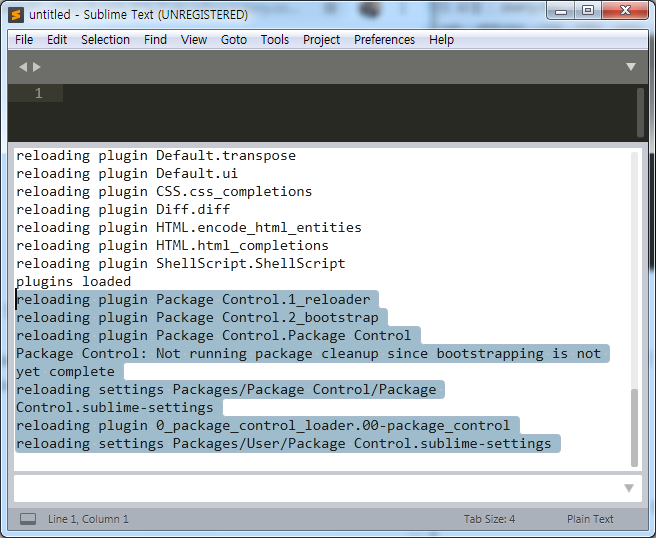Click the editor vertical scrollbar
The image size is (656, 538).
tap(640, 112)
